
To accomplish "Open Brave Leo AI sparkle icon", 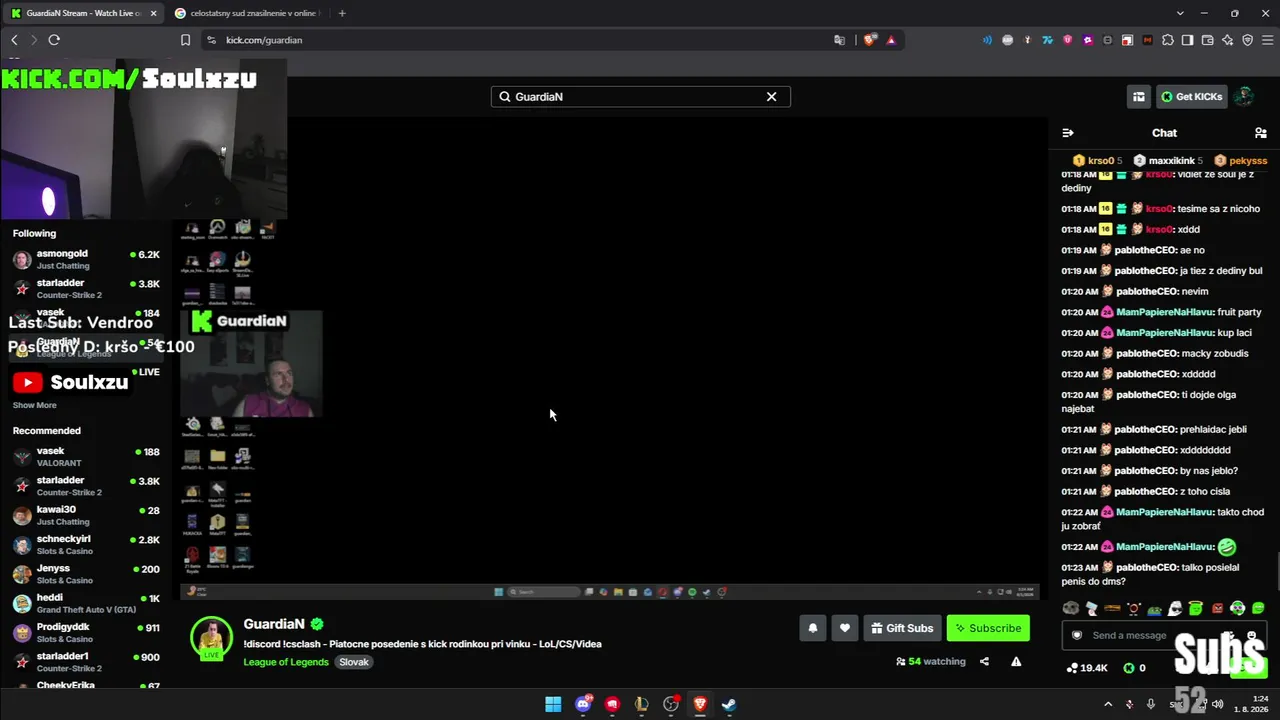I will [1227, 40].
